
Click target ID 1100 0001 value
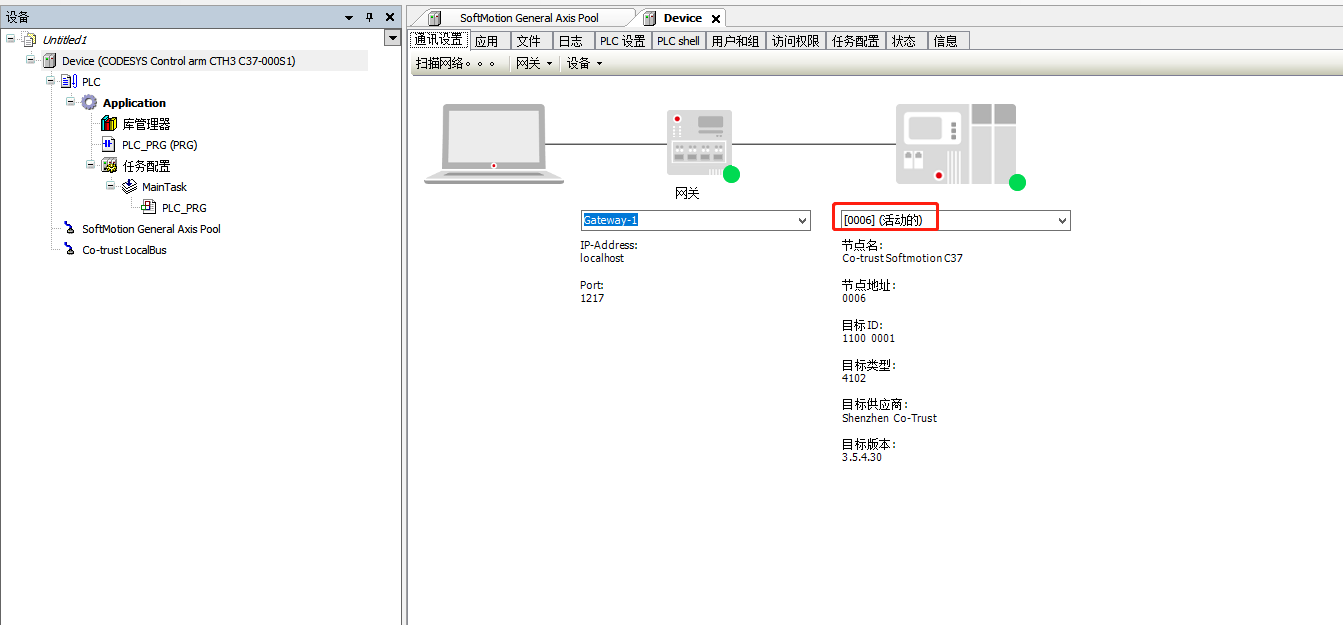868,338
